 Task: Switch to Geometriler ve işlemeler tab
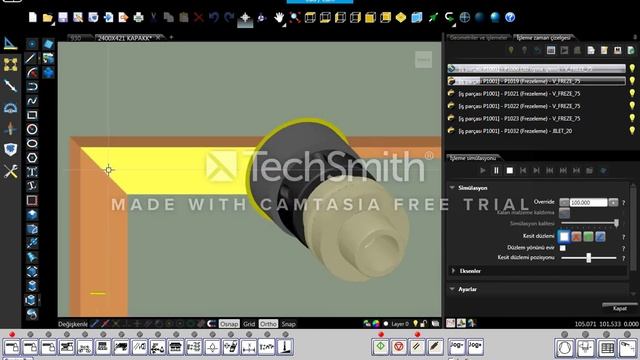[x=479, y=38]
